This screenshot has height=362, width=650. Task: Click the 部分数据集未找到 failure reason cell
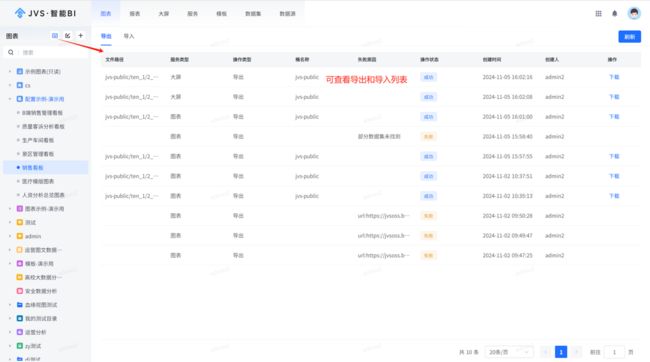pyautogui.click(x=379, y=136)
